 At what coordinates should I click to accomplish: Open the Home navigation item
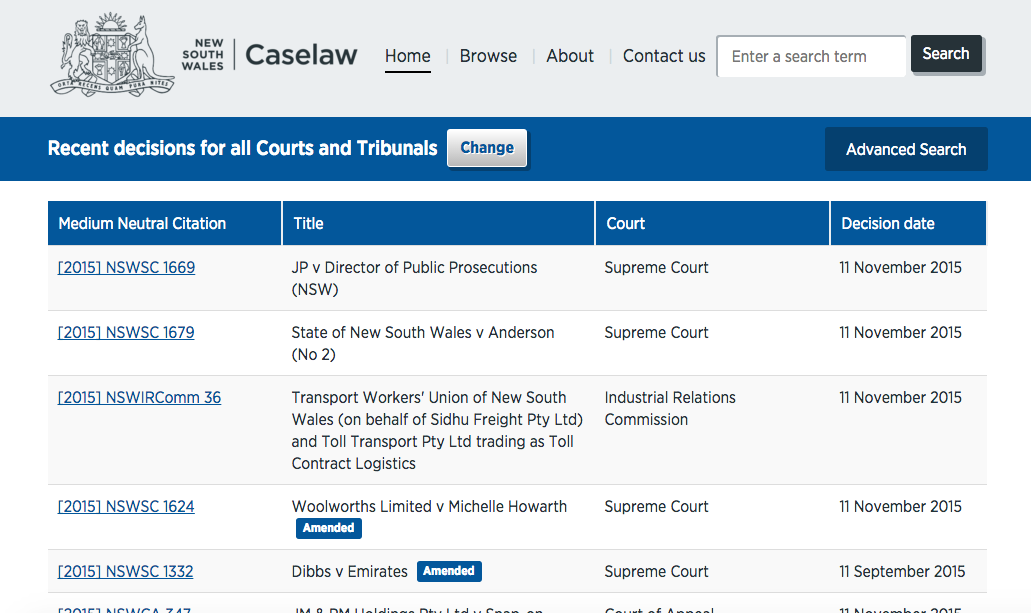click(407, 56)
